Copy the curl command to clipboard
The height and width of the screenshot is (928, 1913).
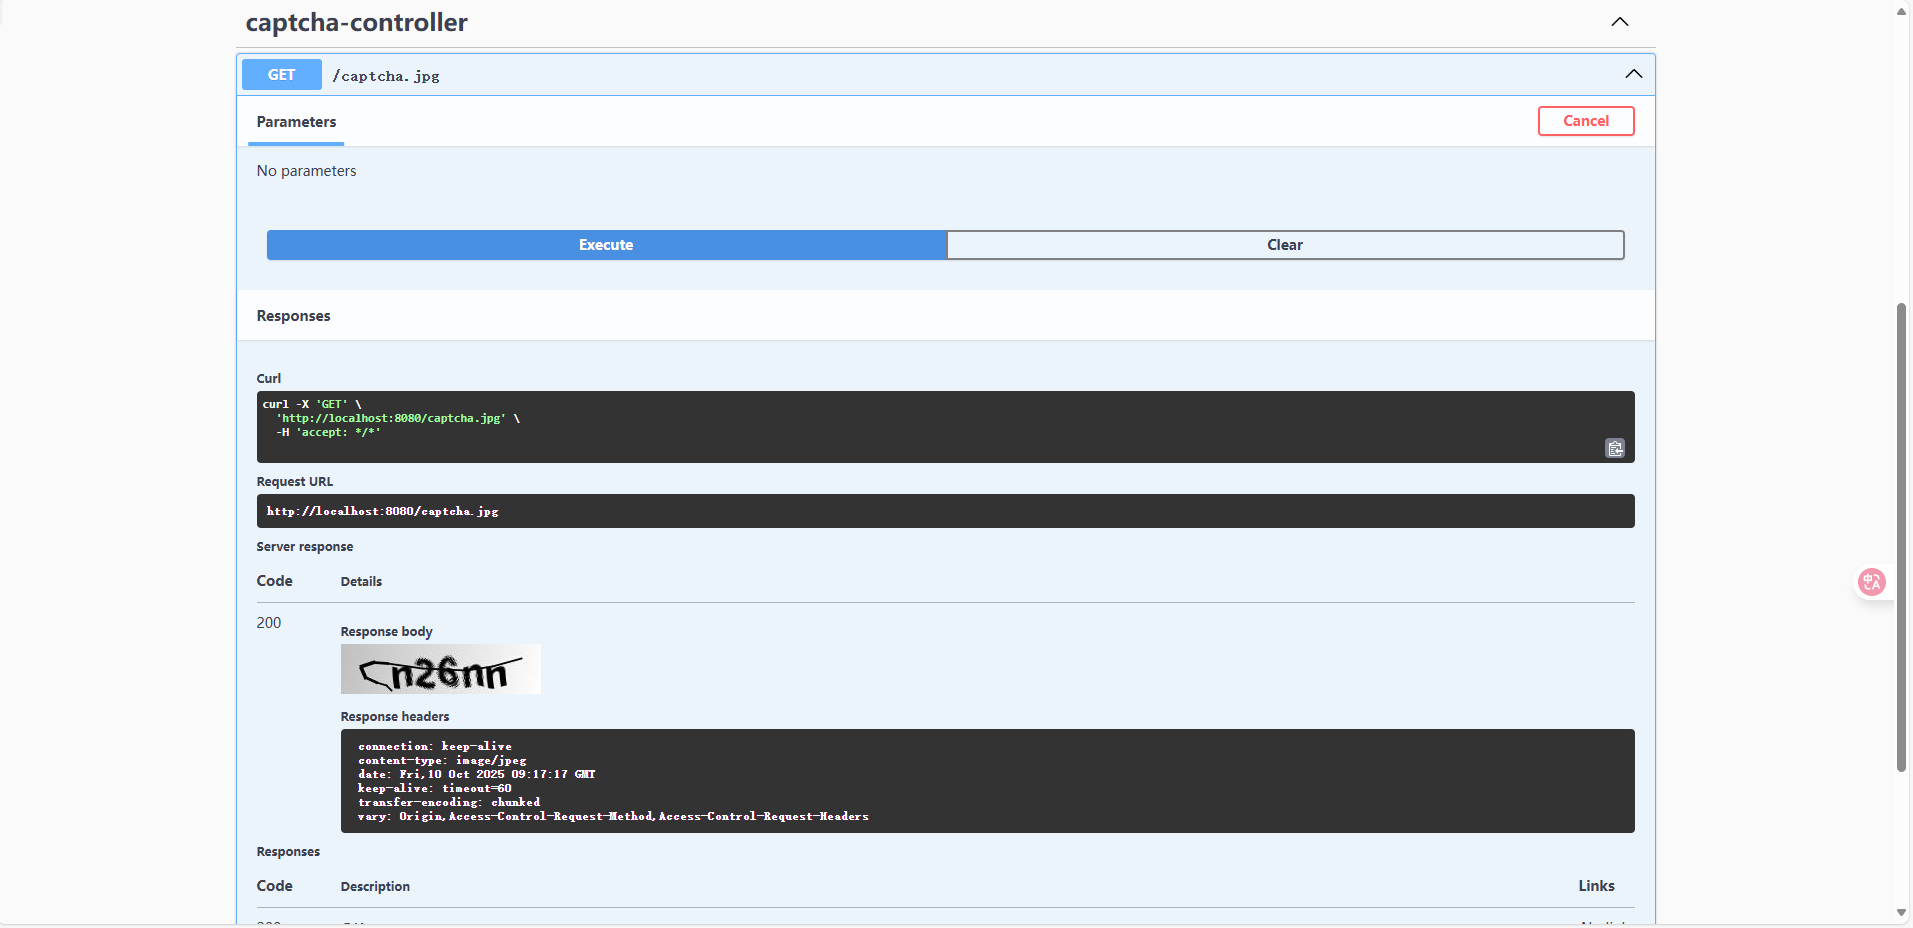1614,448
